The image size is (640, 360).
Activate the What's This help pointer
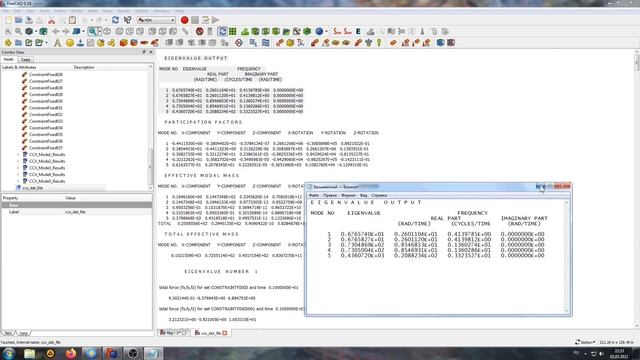(127, 20)
